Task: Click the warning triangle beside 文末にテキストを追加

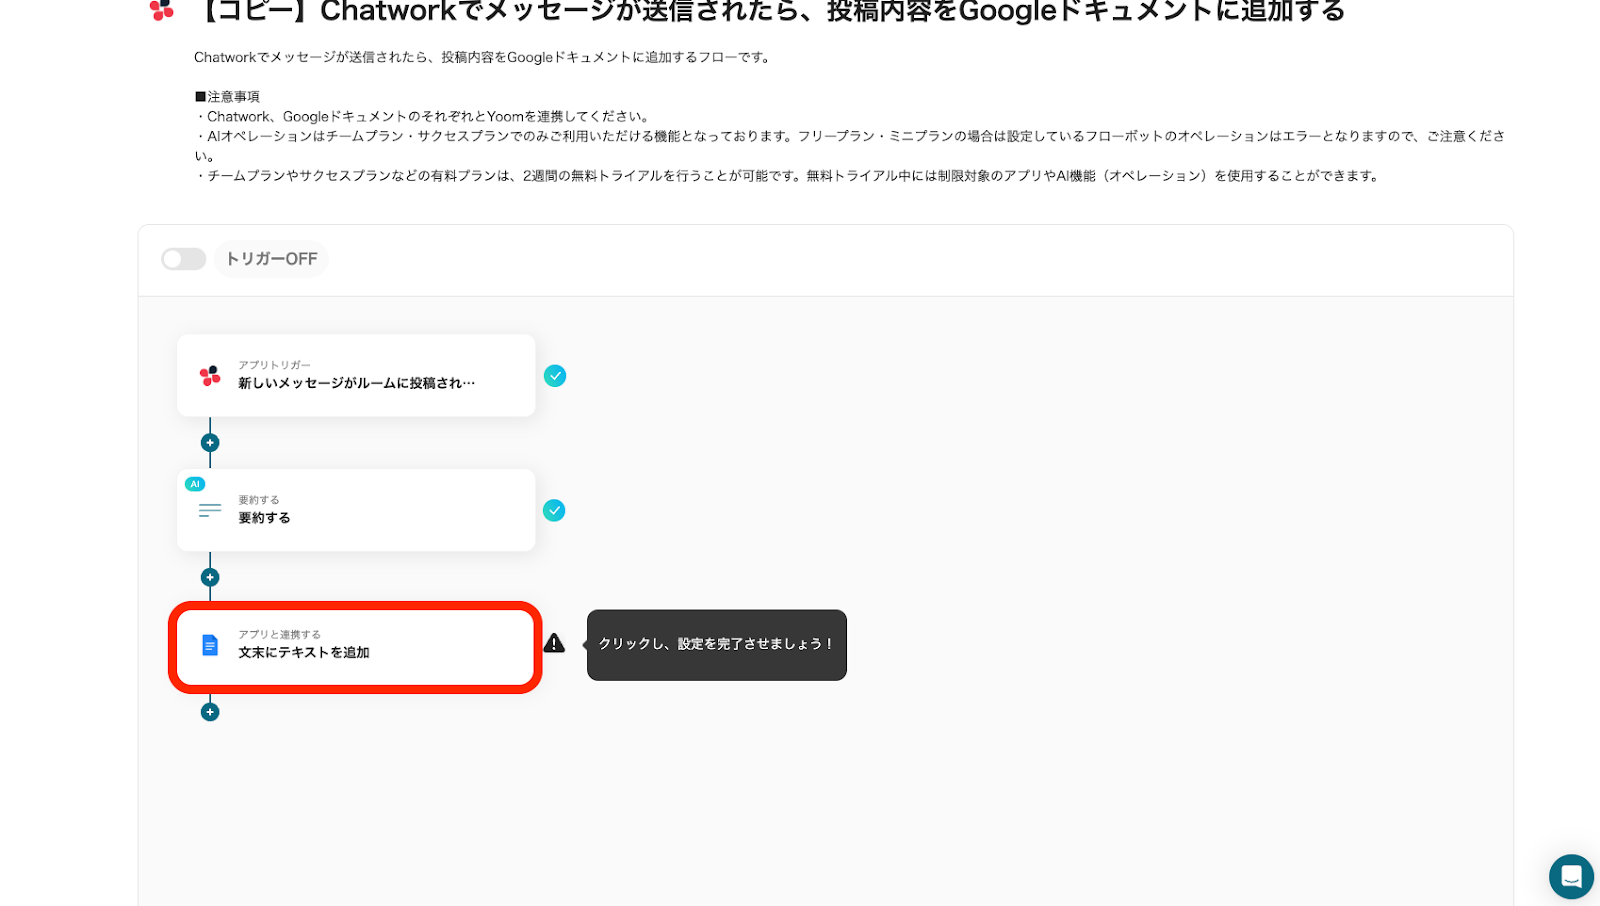Action: click(x=554, y=643)
